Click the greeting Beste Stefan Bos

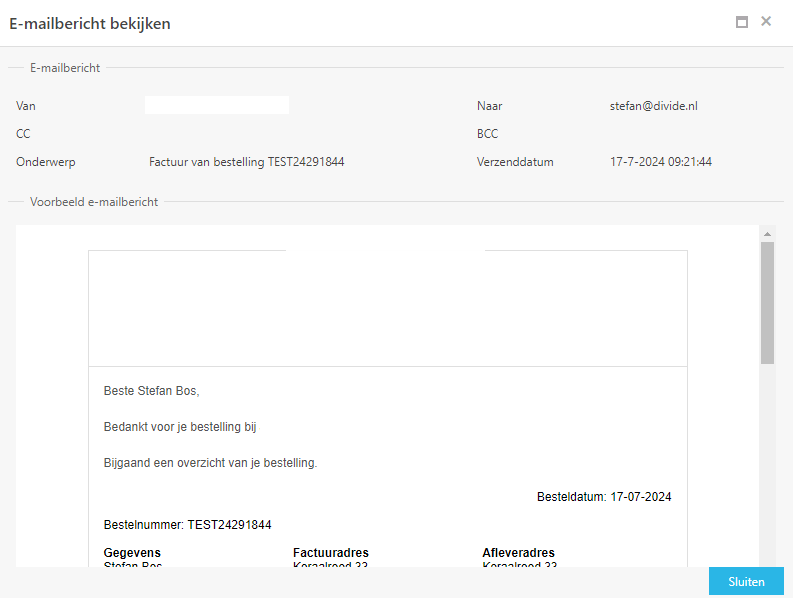point(151,391)
